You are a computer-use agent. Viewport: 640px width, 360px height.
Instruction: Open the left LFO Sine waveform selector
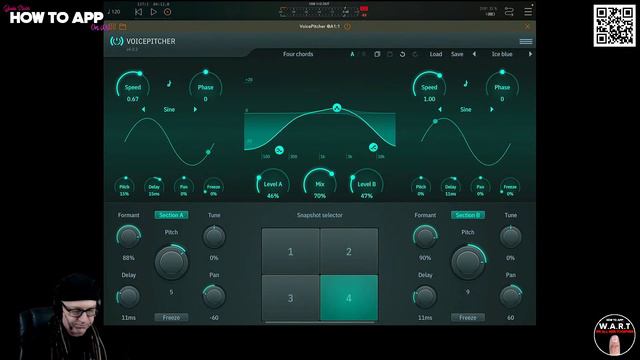169,109
